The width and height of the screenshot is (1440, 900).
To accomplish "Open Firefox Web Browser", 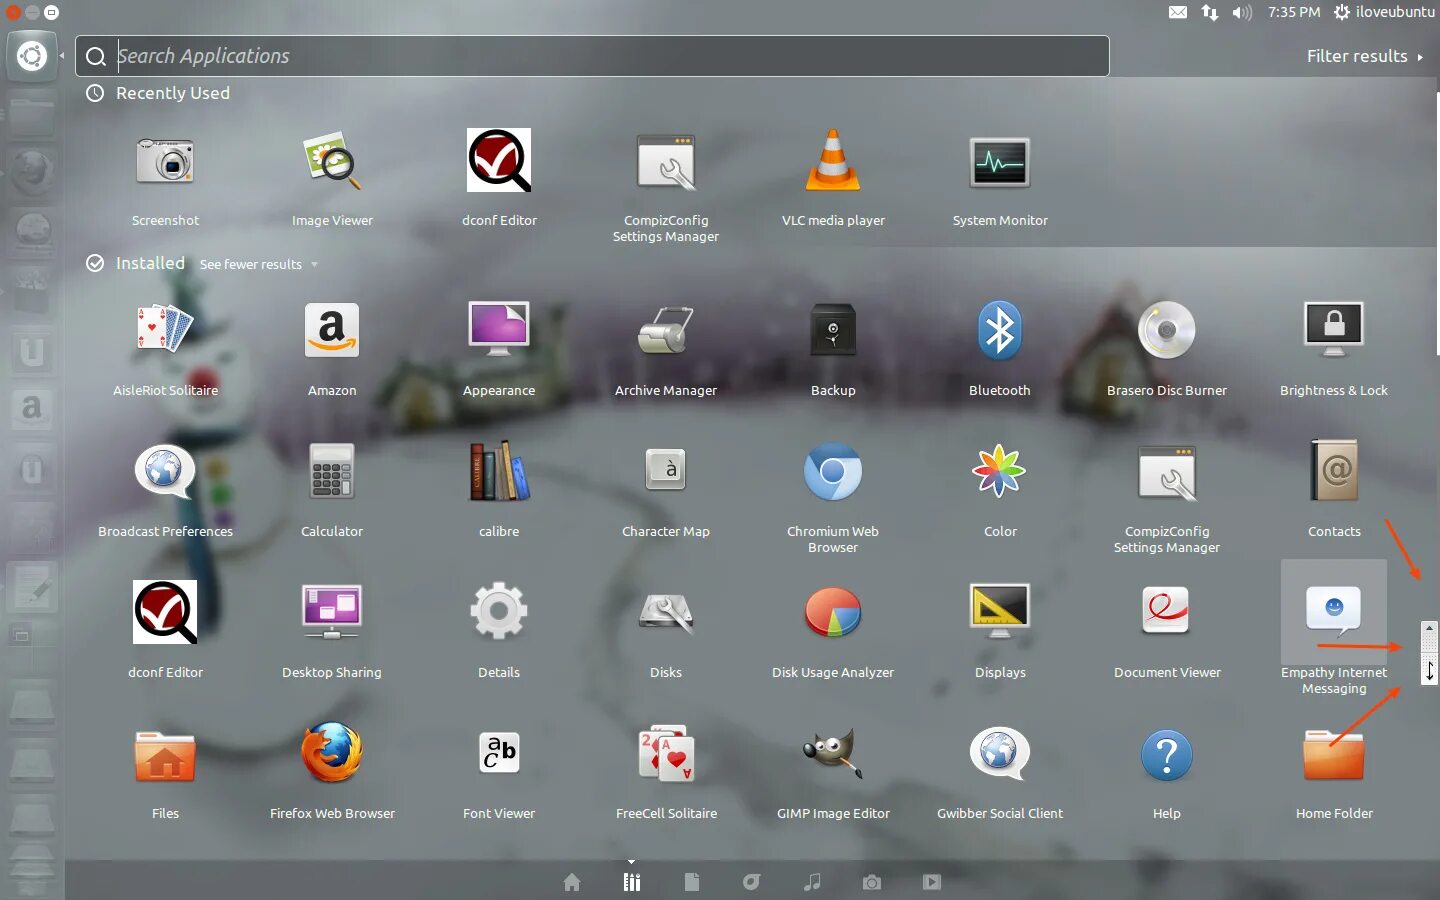I will 332,753.
